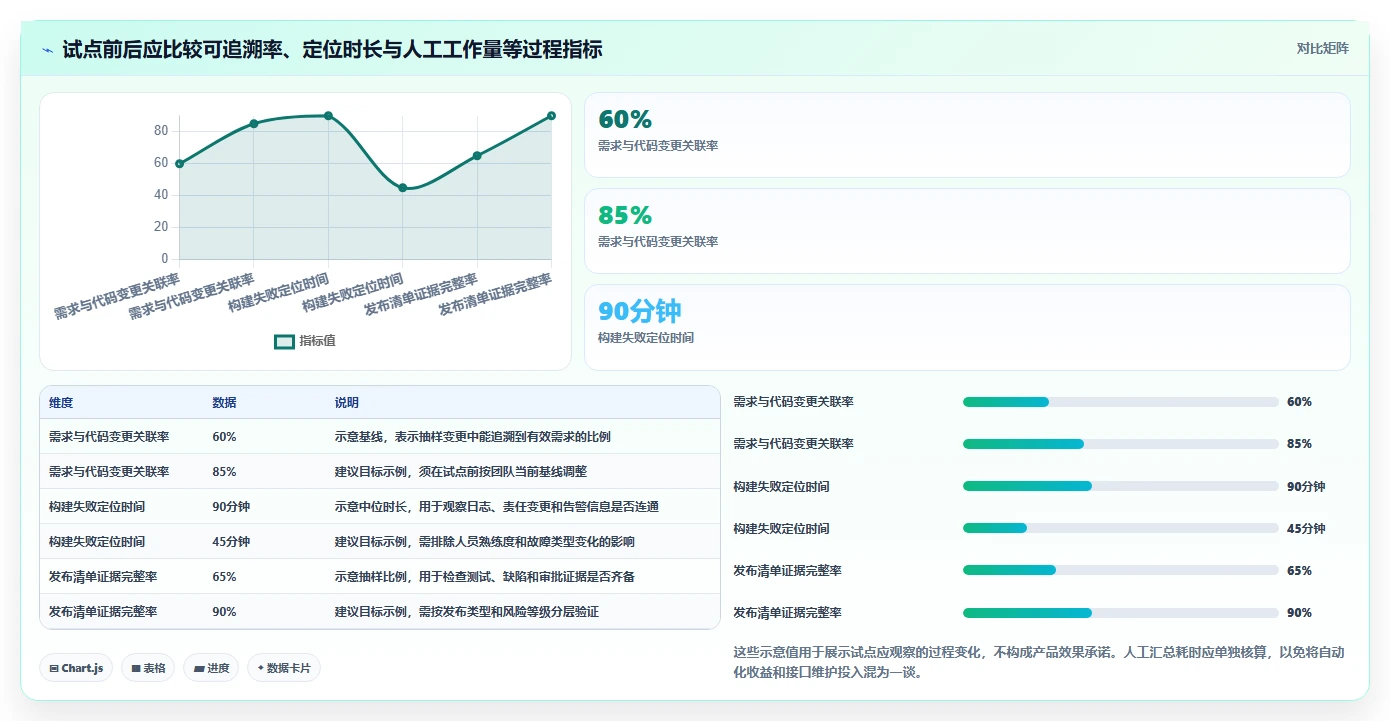Click the description mentioning 人员熟练度
1390x721 pixels.
(485, 542)
